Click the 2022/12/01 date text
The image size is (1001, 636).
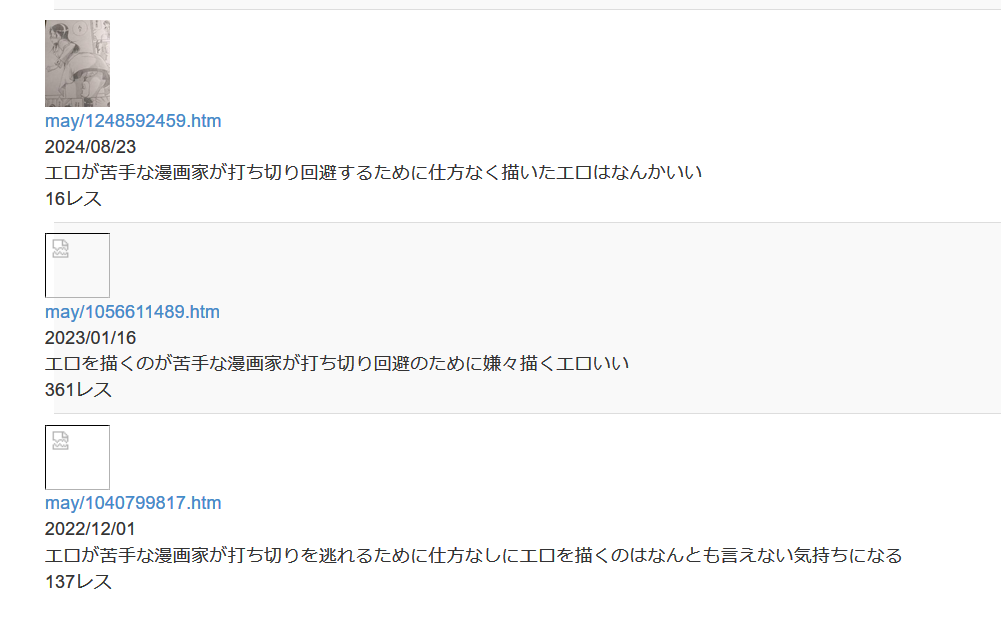tap(90, 529)
